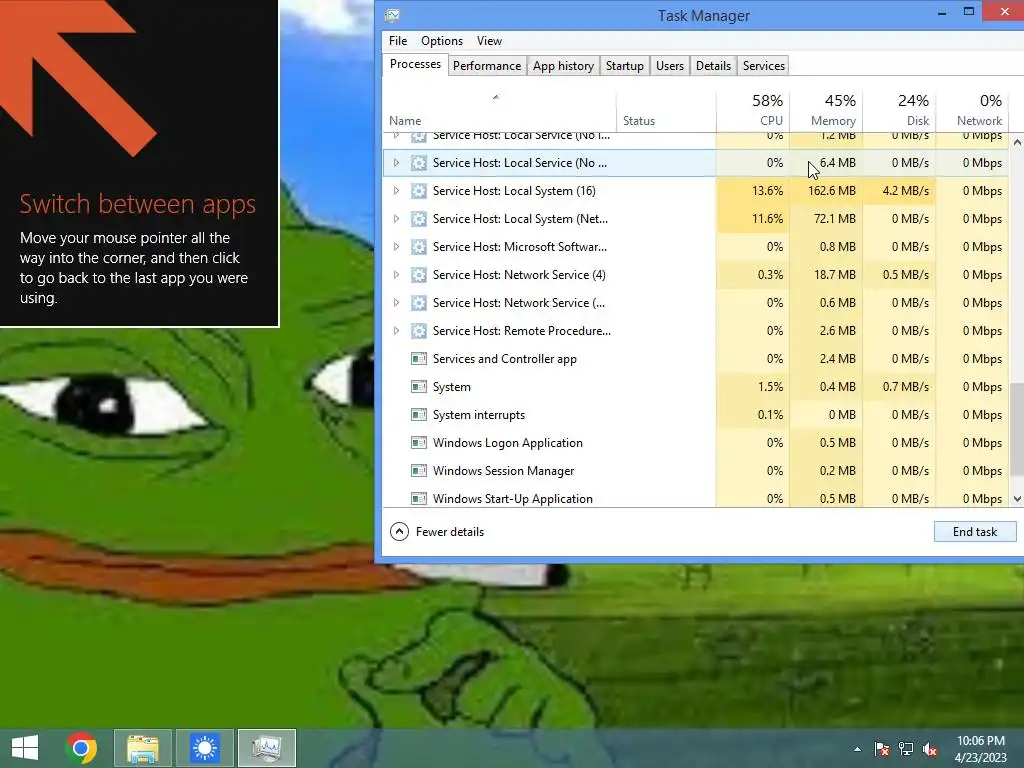Click gear icon of Service Host: Microsoft Softwar...

coord(419,247)
